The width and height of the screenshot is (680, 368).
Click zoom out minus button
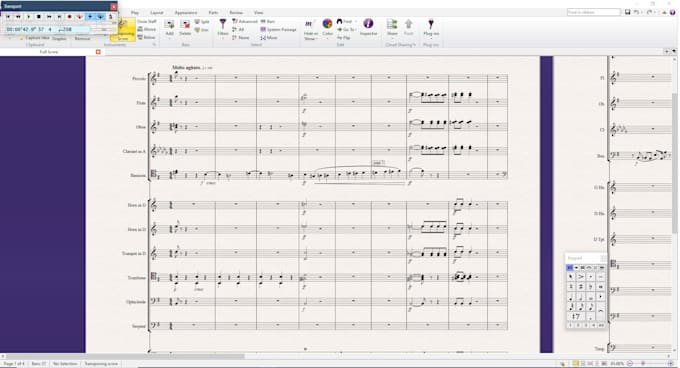click(630, 364)
